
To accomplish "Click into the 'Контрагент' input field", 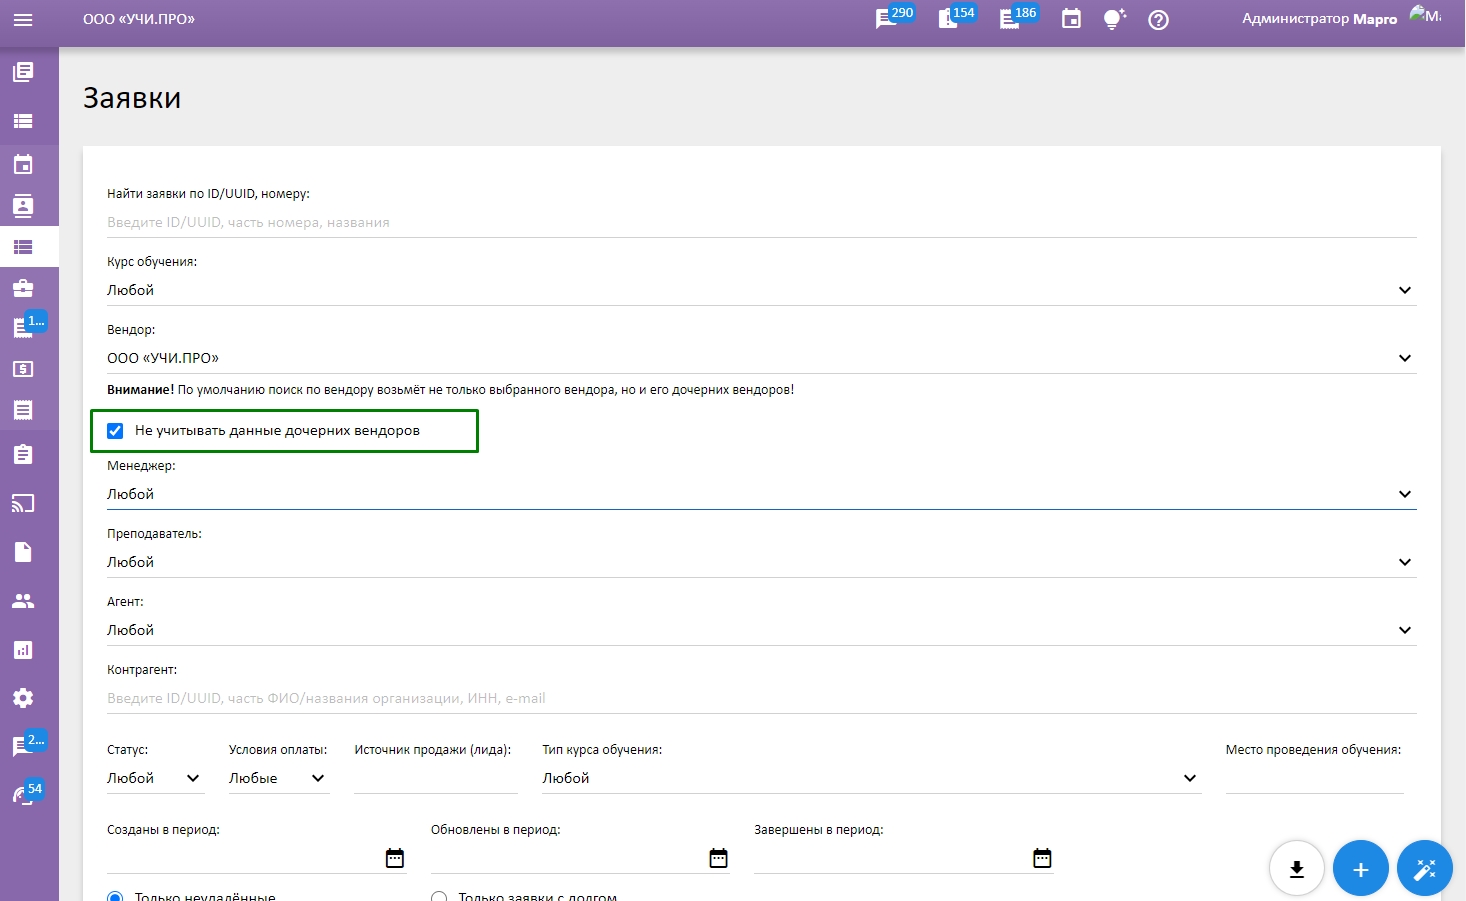I will 762,698.
